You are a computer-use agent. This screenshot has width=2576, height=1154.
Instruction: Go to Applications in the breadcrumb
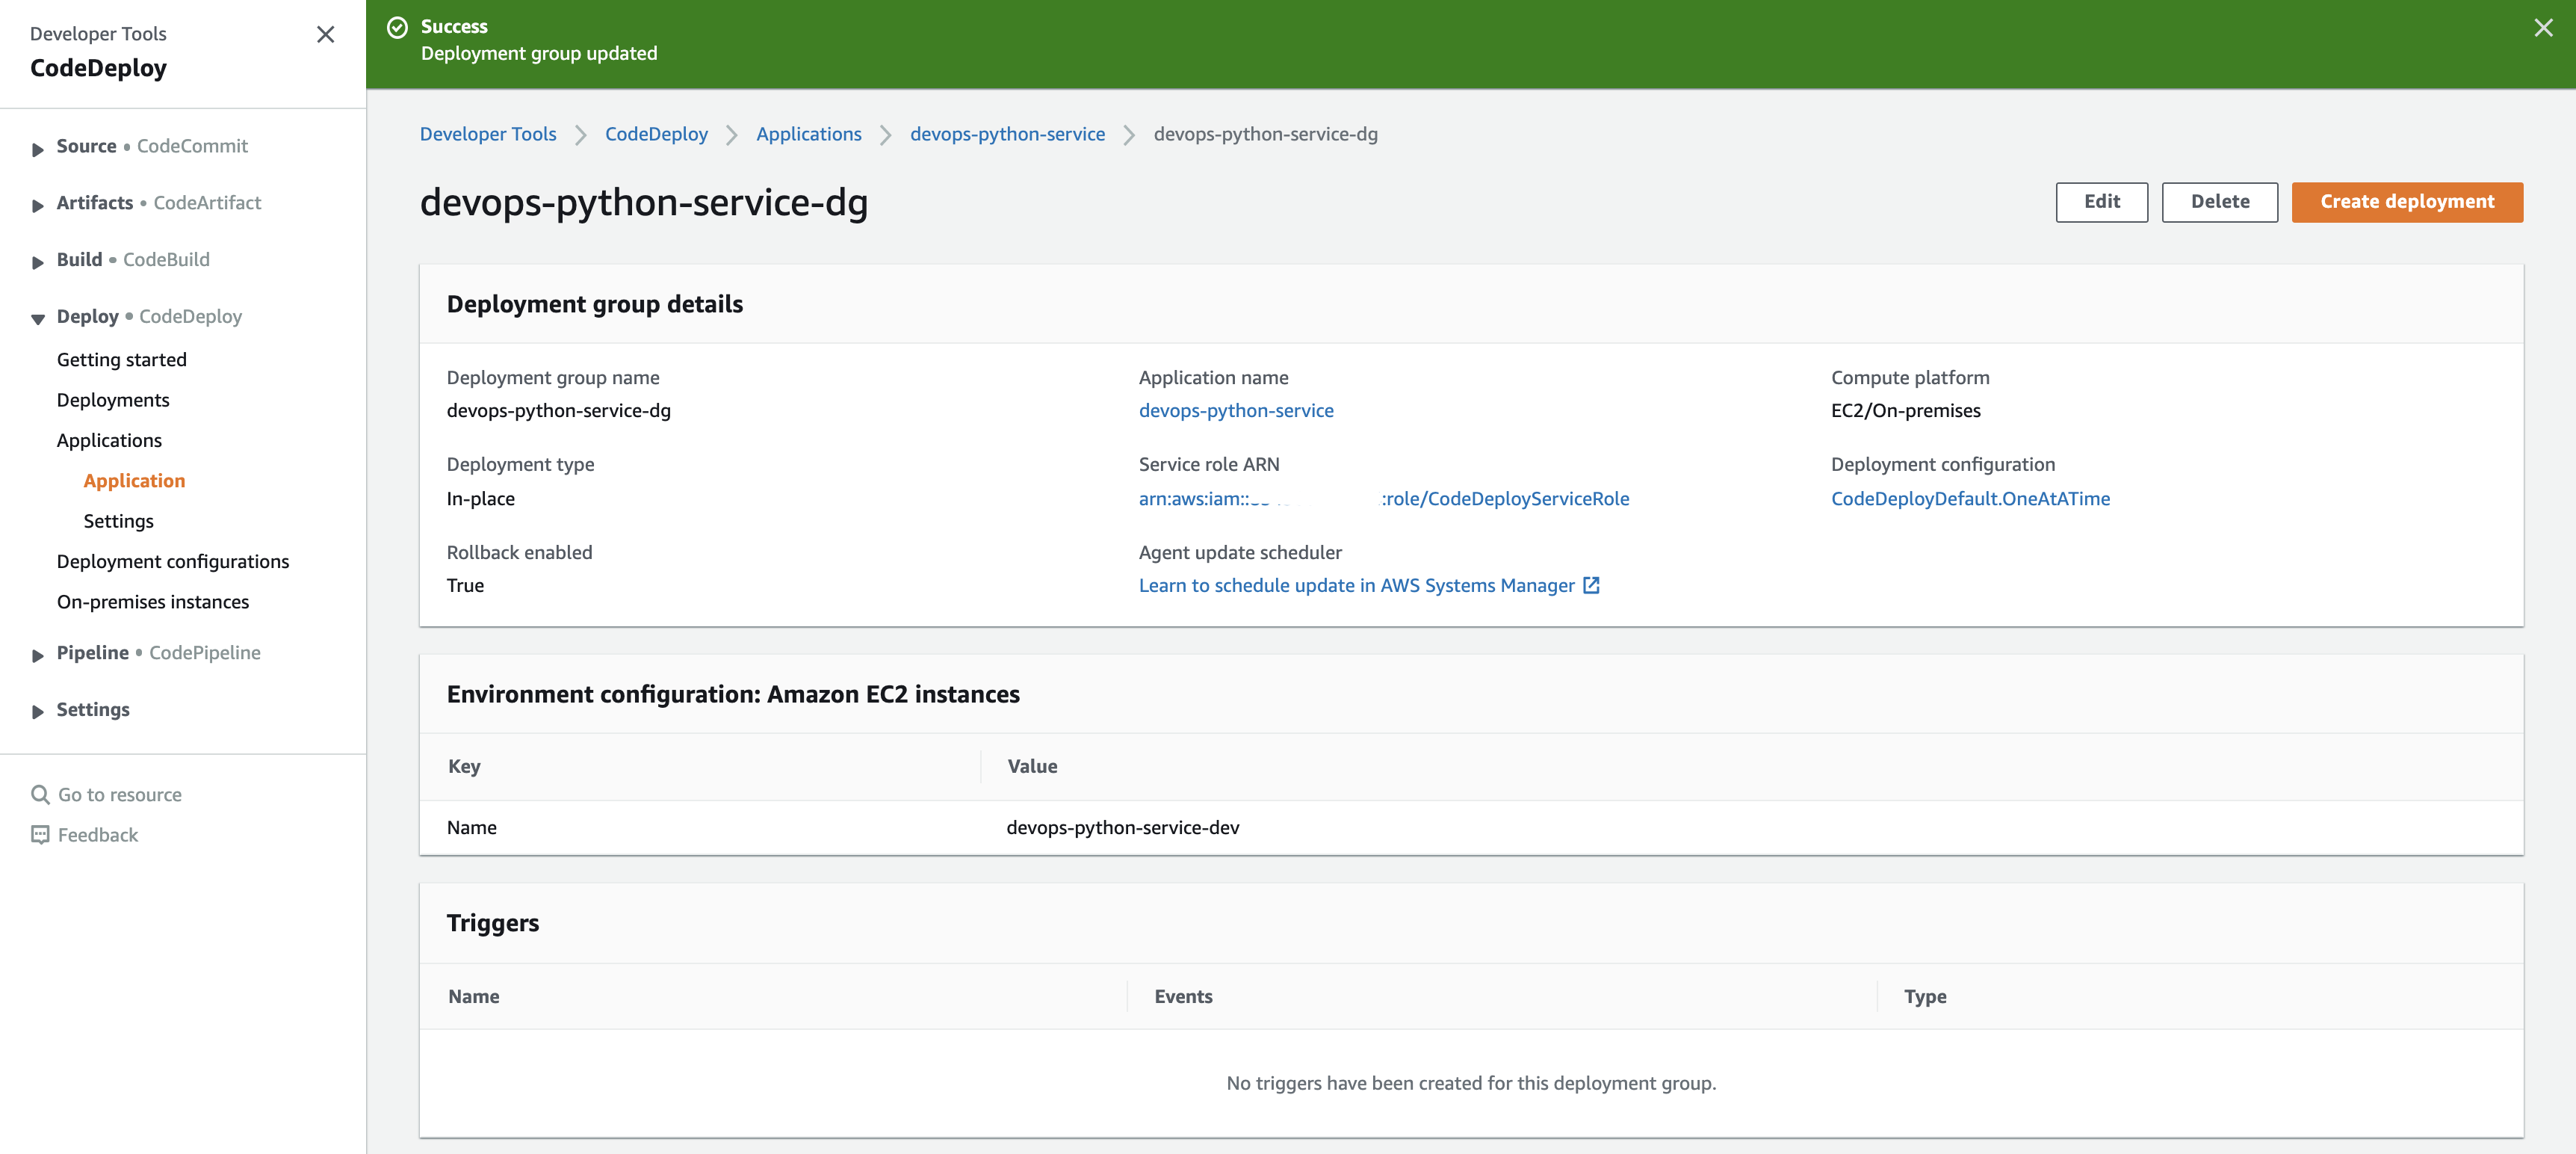808,134
